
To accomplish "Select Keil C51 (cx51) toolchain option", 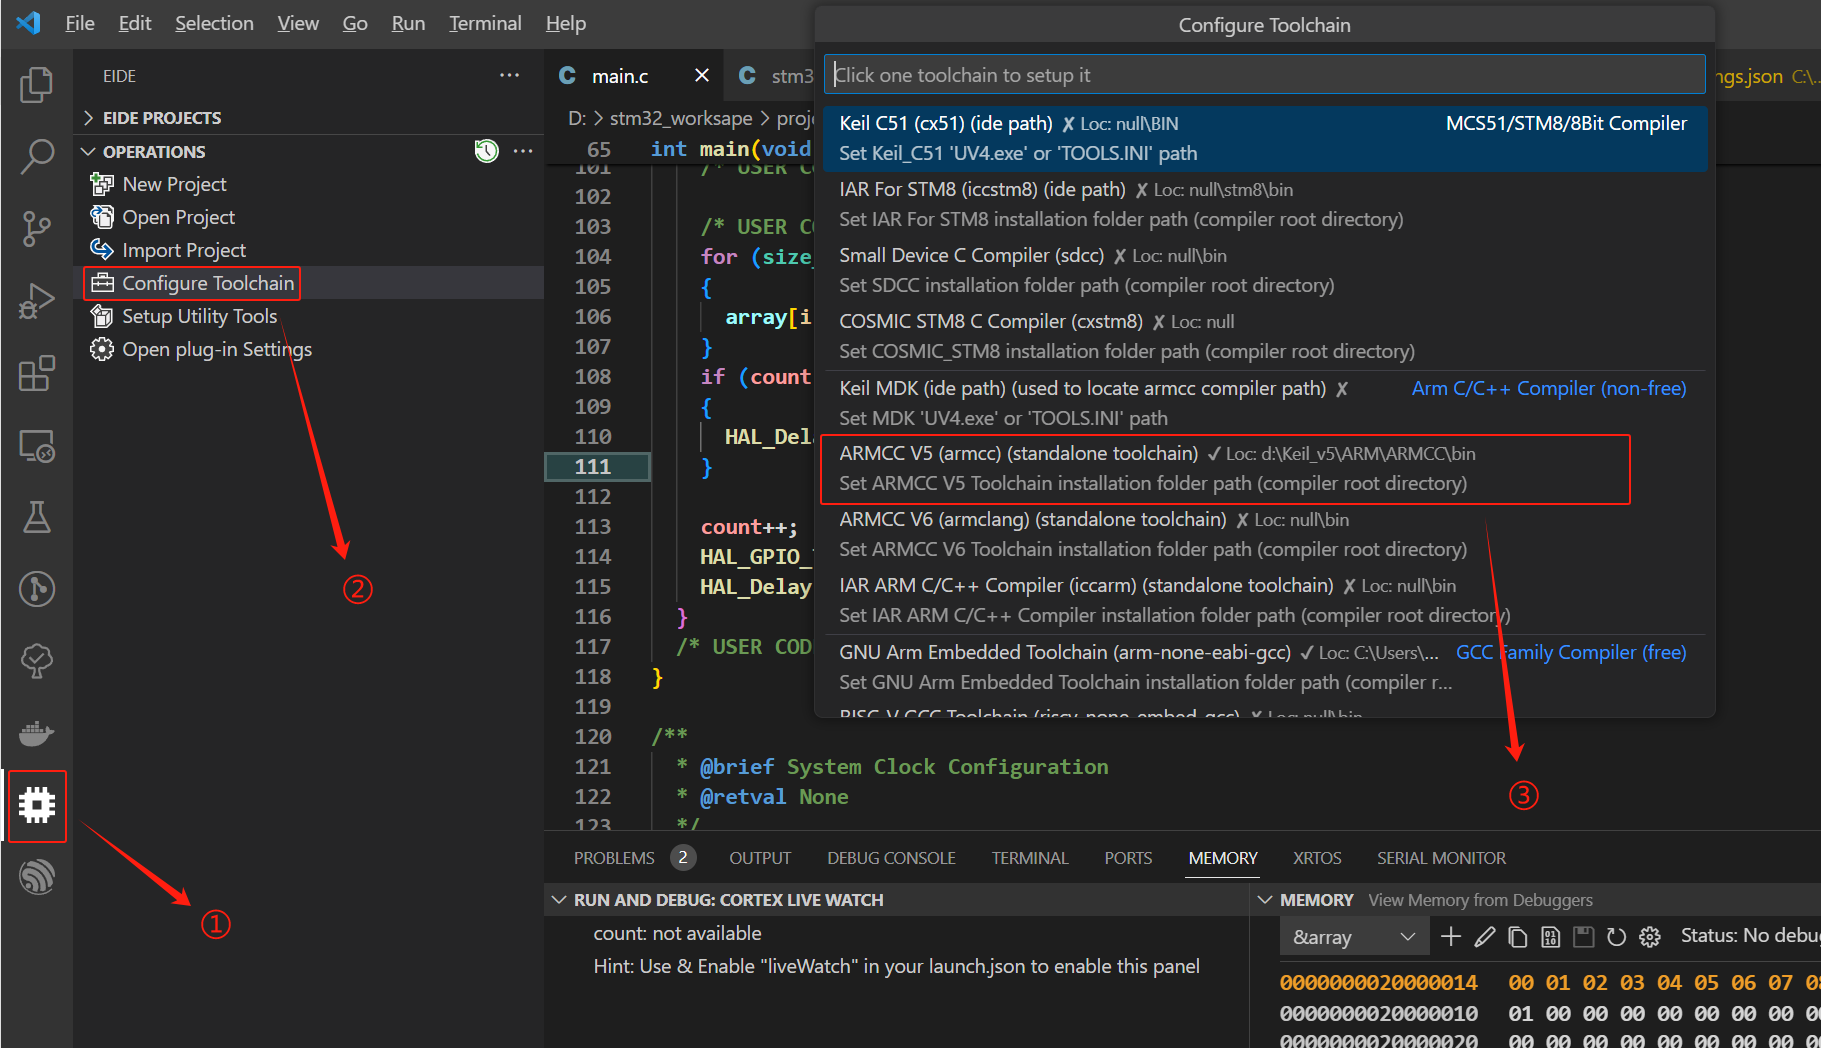I will 1265,138.
